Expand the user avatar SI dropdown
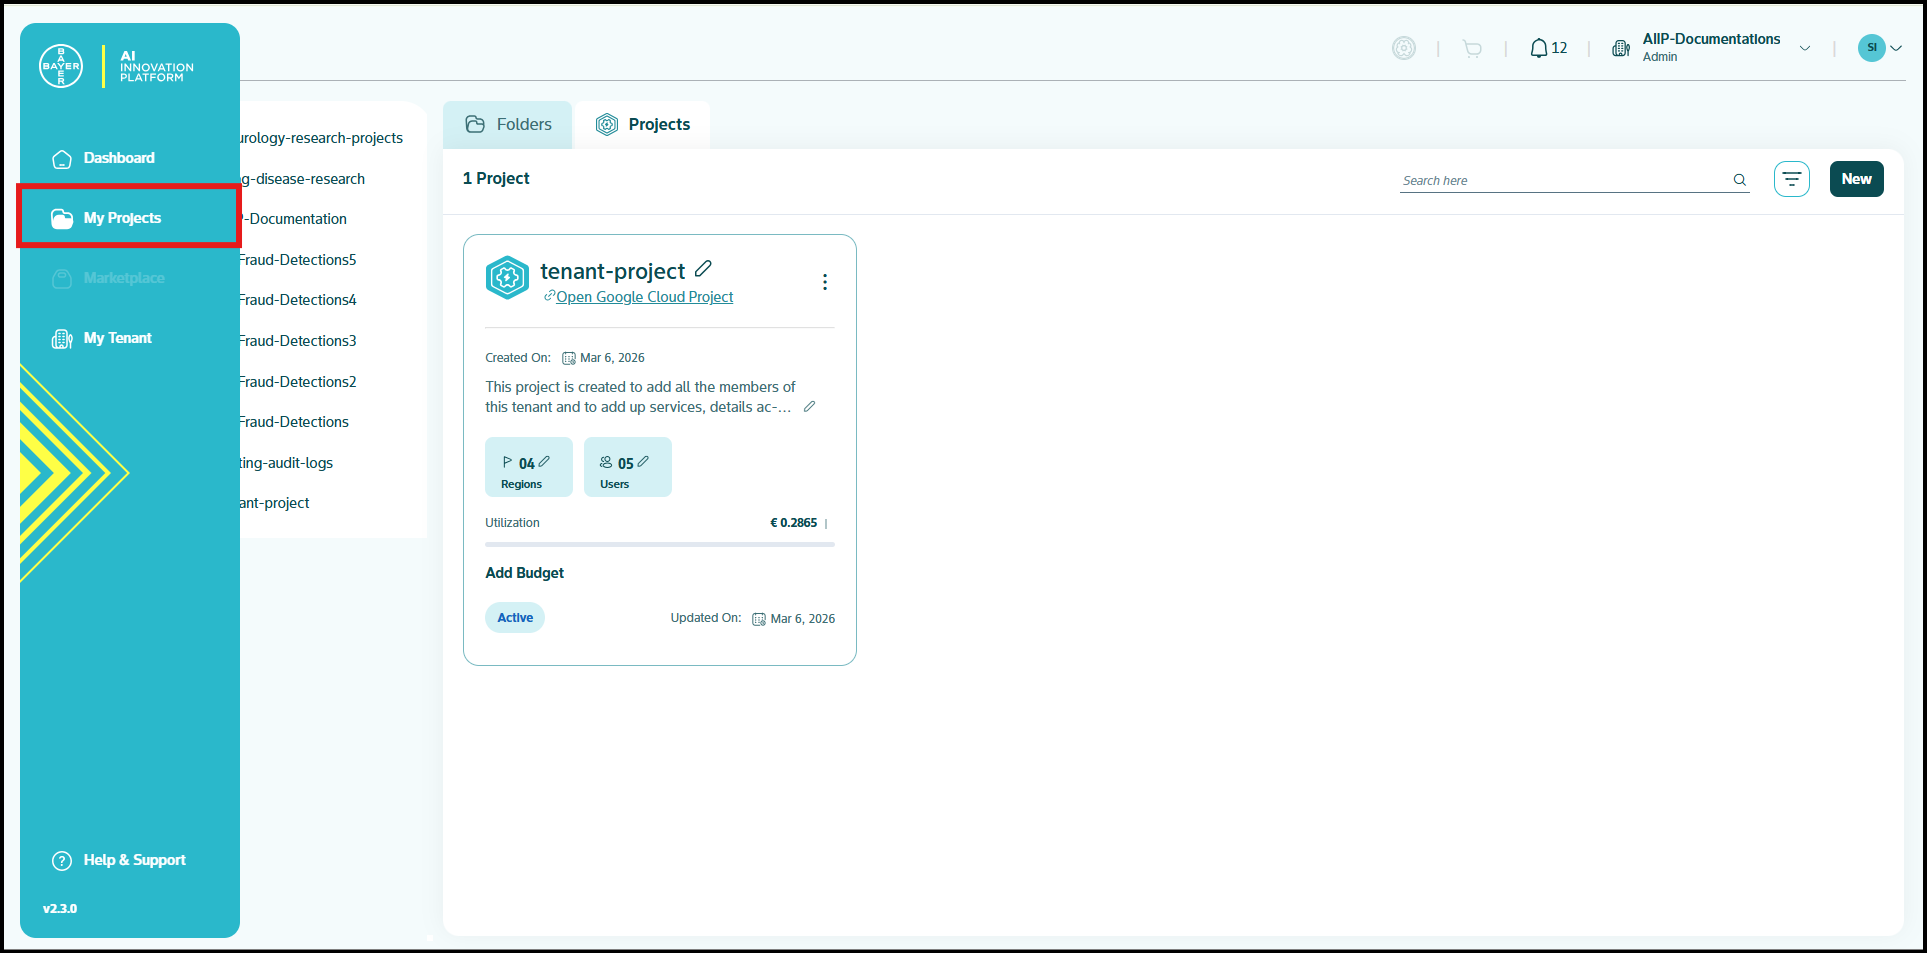This screenshot has height=953, width=1927. coord(1895,48)
